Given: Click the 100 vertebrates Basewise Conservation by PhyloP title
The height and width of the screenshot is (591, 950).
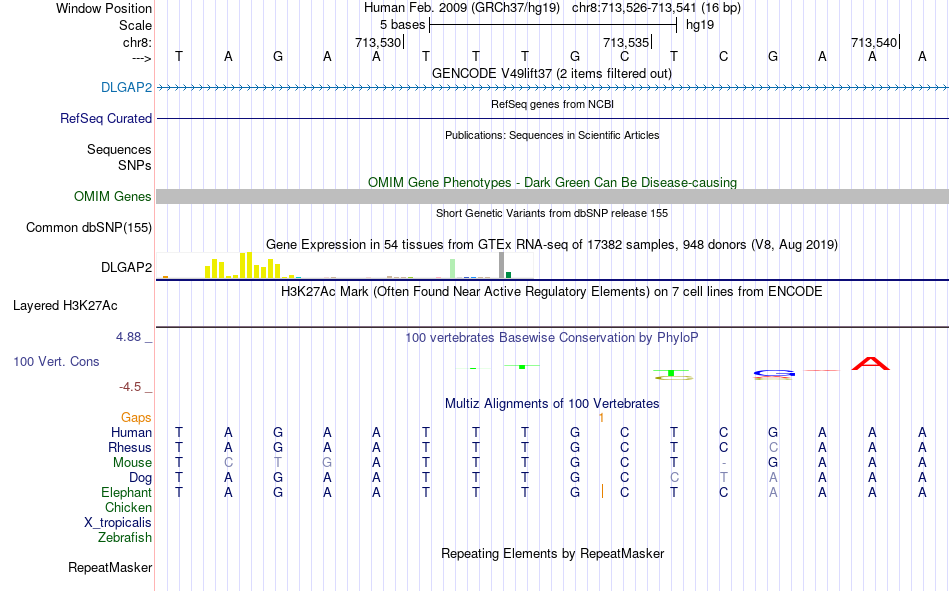Looking at the screenshot, I should click(x=551, y=338).
